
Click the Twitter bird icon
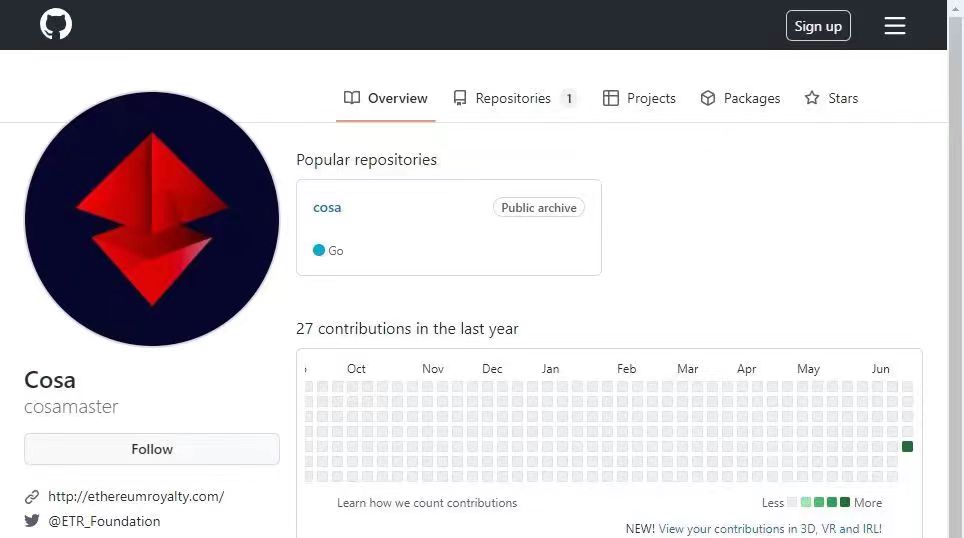pyautogui.click(x=32, y=521)
